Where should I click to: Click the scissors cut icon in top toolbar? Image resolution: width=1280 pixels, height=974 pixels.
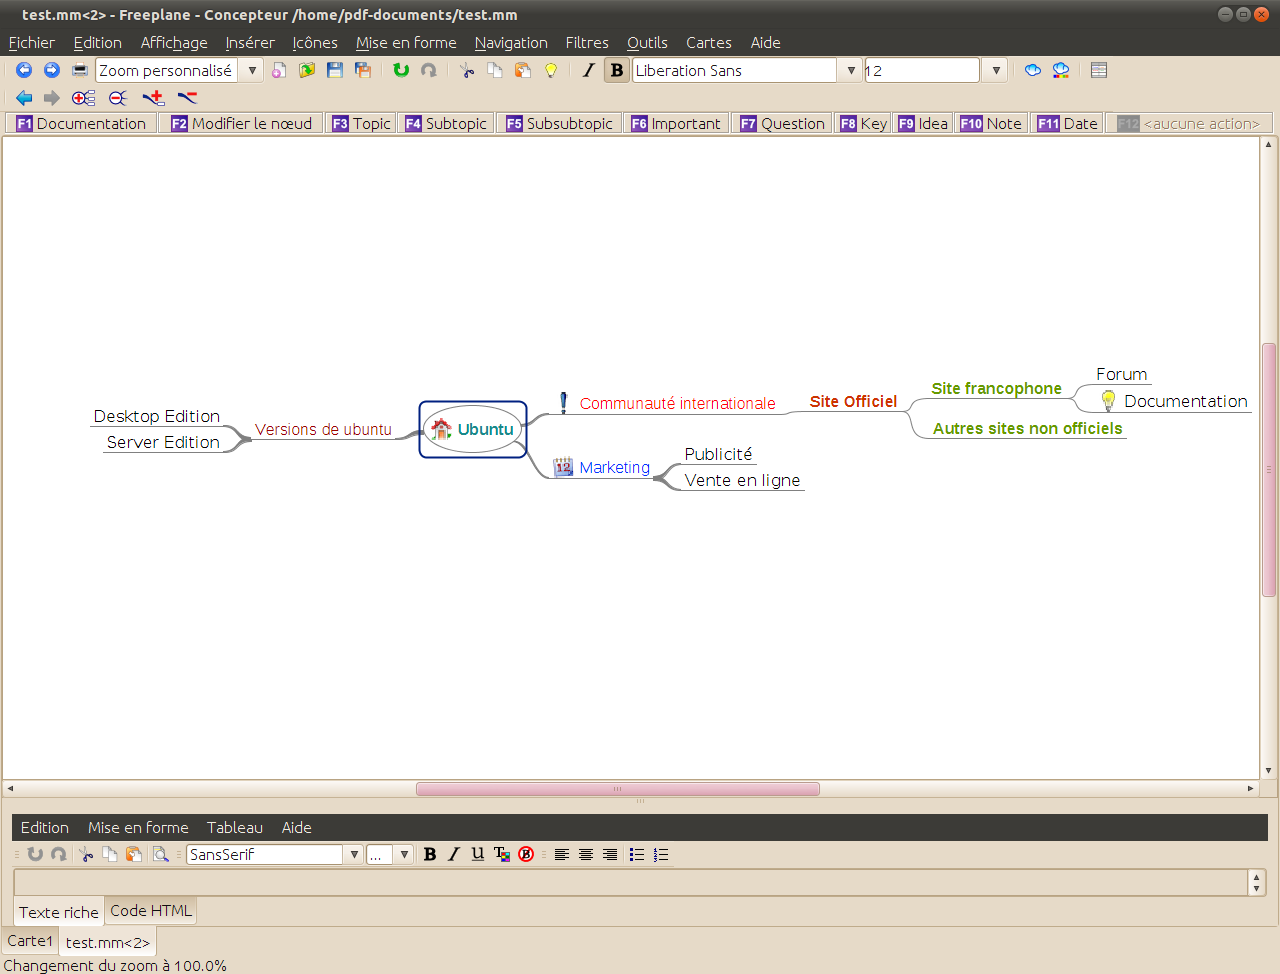point(467,70)
